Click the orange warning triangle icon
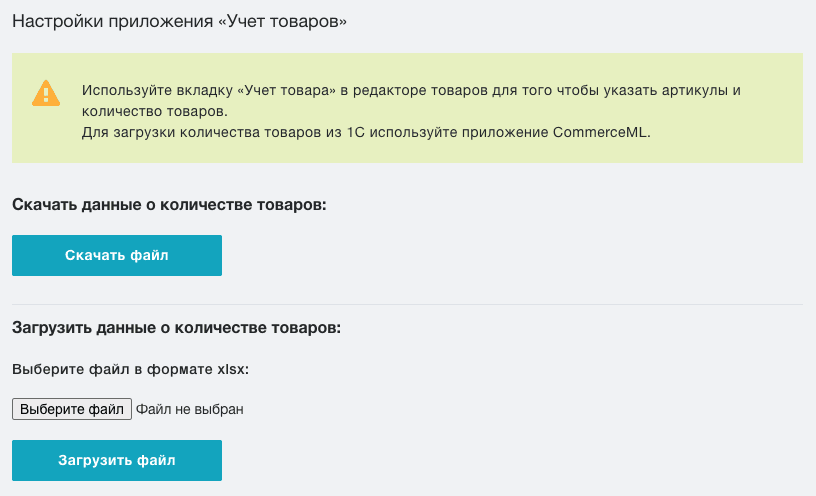The width and height of the screenshot is (816, 496). point(46,93)
